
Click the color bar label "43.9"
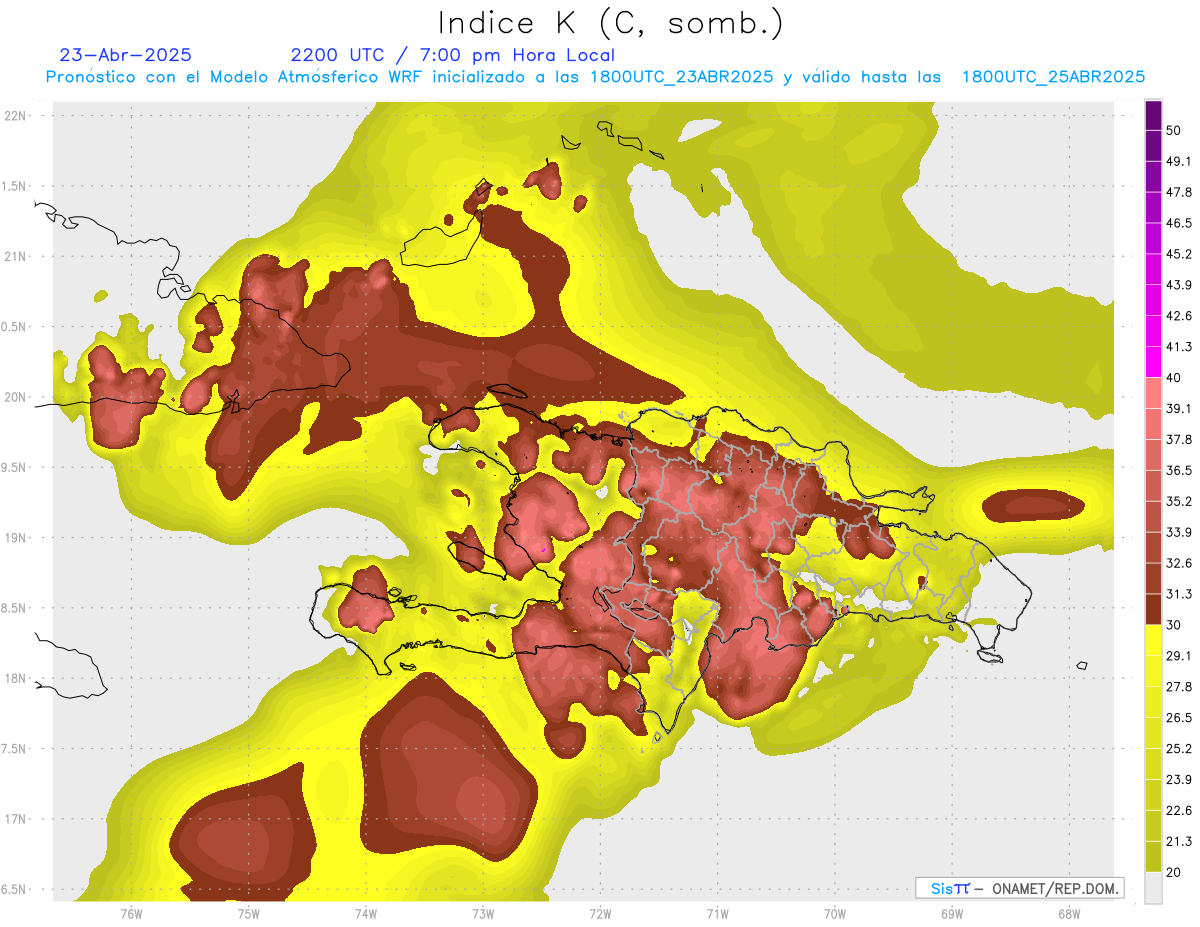[x=1179, y=285]
